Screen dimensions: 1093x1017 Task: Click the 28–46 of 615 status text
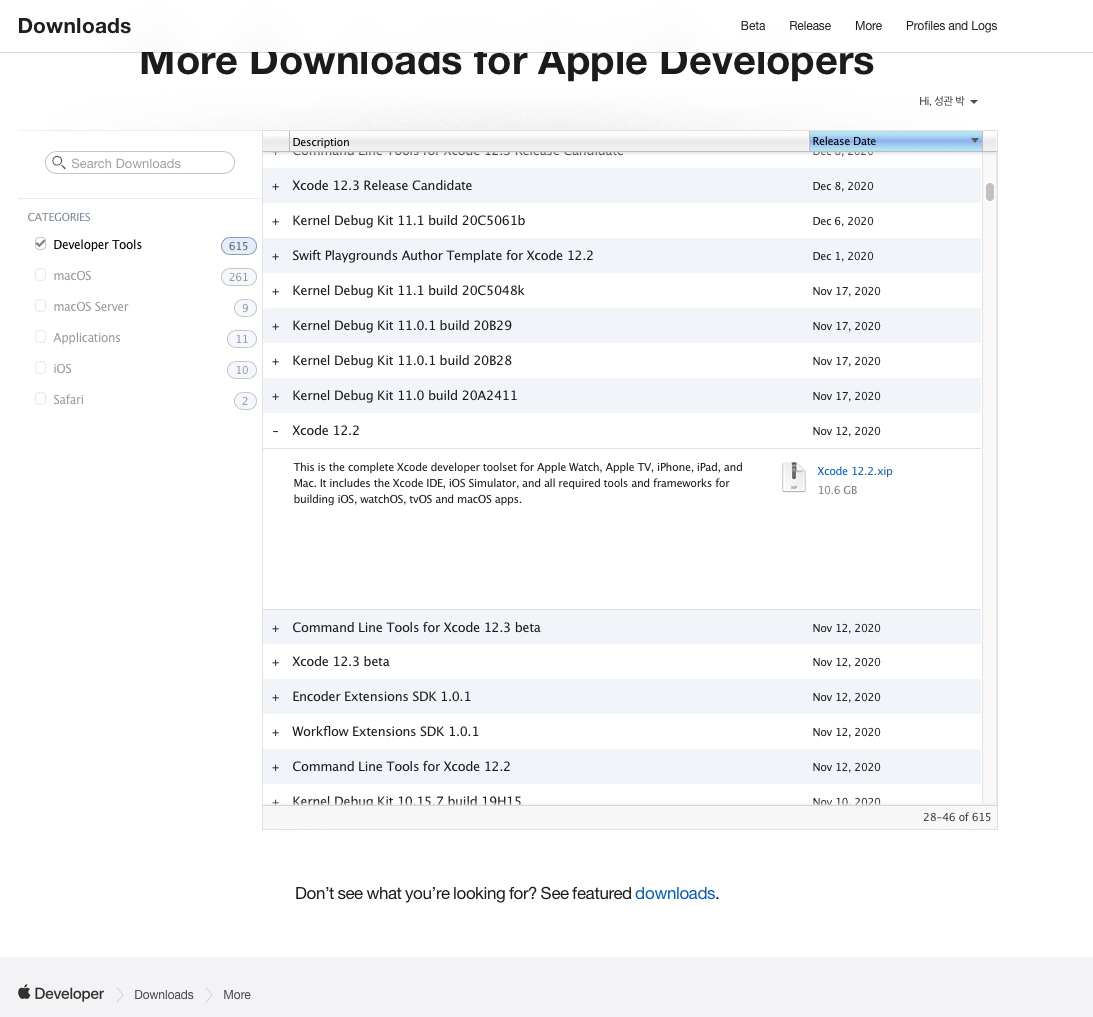(x=956, y=817)
